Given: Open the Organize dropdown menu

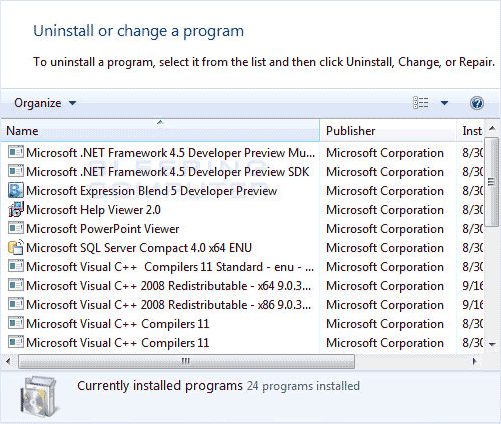Looking at the screenshot, I should click(45, 103).
